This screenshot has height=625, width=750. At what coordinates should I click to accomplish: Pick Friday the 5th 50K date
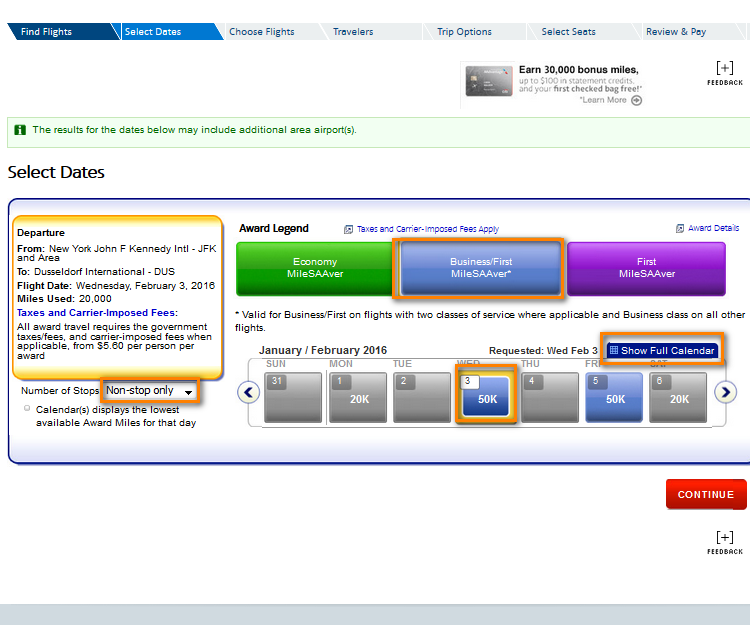pos(614,397)
